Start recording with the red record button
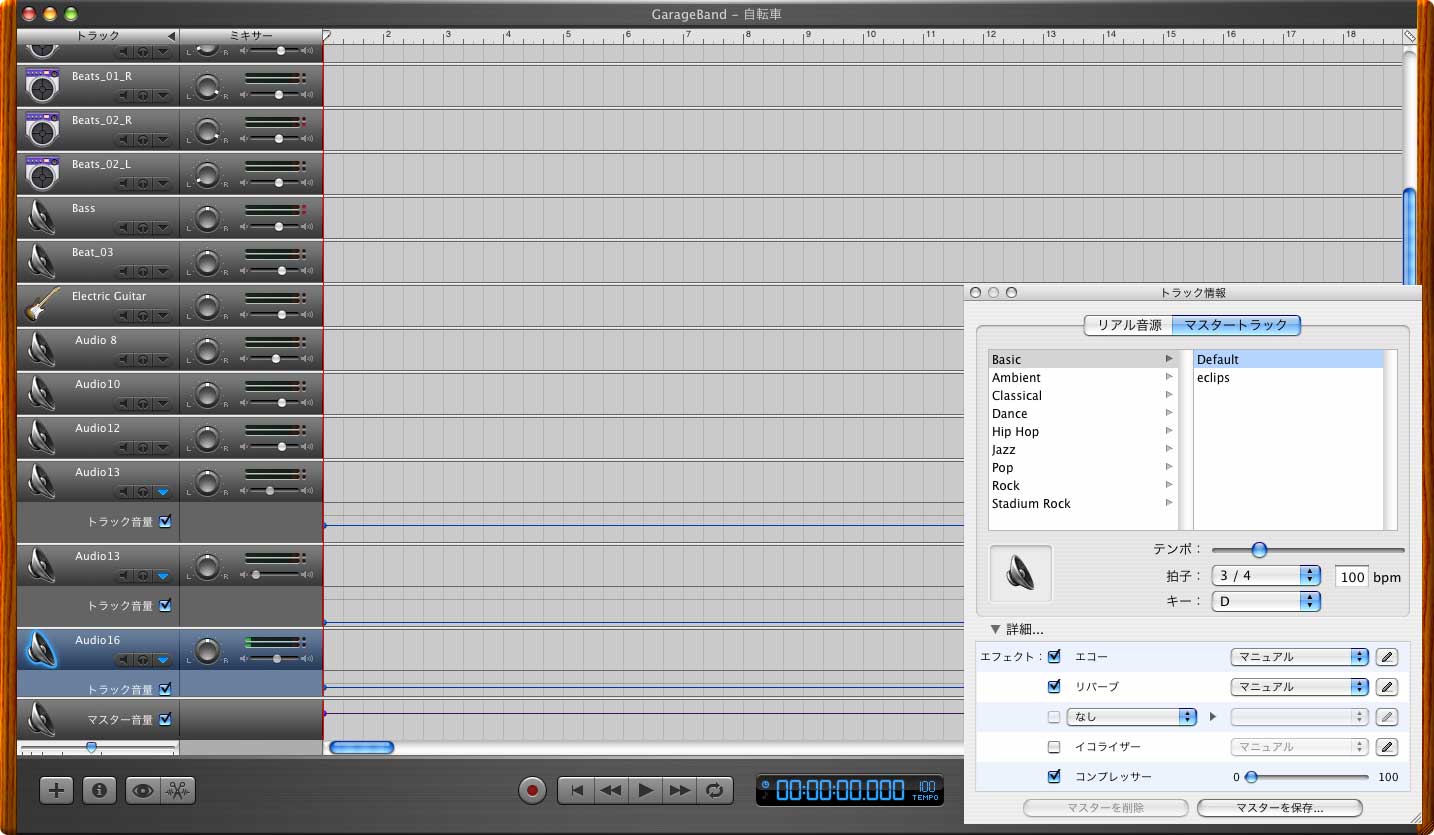The height and width of the screenshot is (835, 1434). [x=532, y=790]
